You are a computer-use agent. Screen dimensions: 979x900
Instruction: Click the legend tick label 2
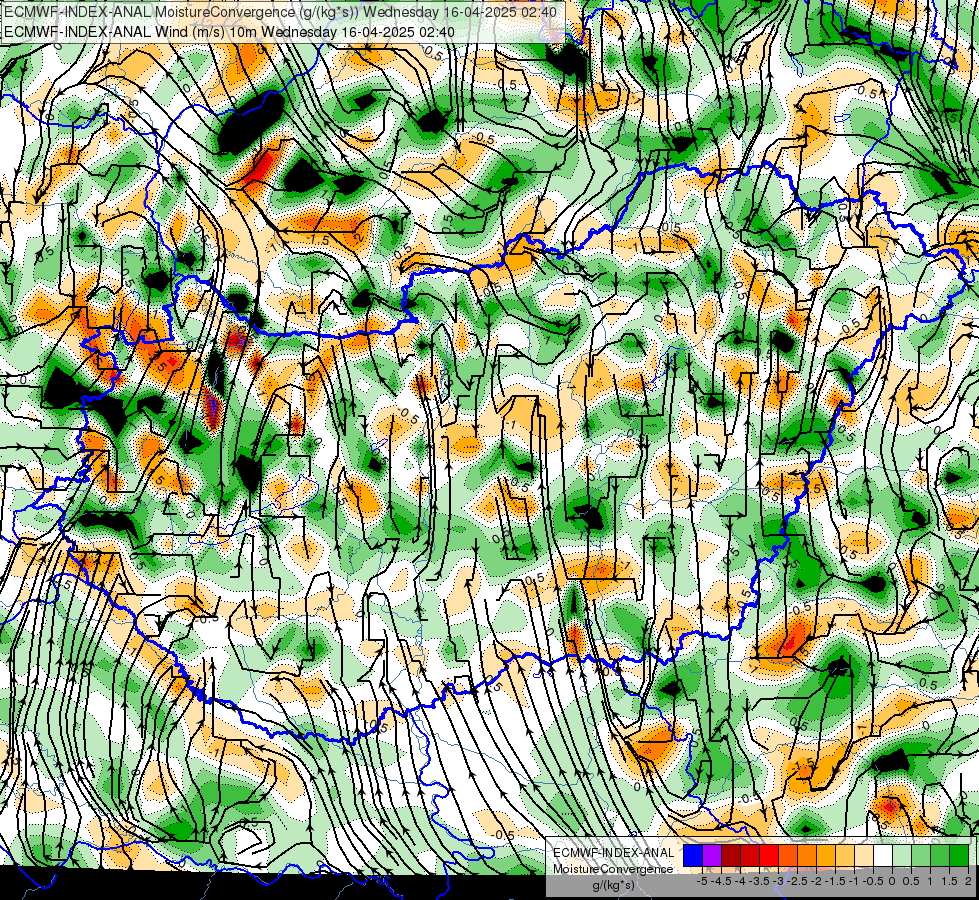coord(968,881)
